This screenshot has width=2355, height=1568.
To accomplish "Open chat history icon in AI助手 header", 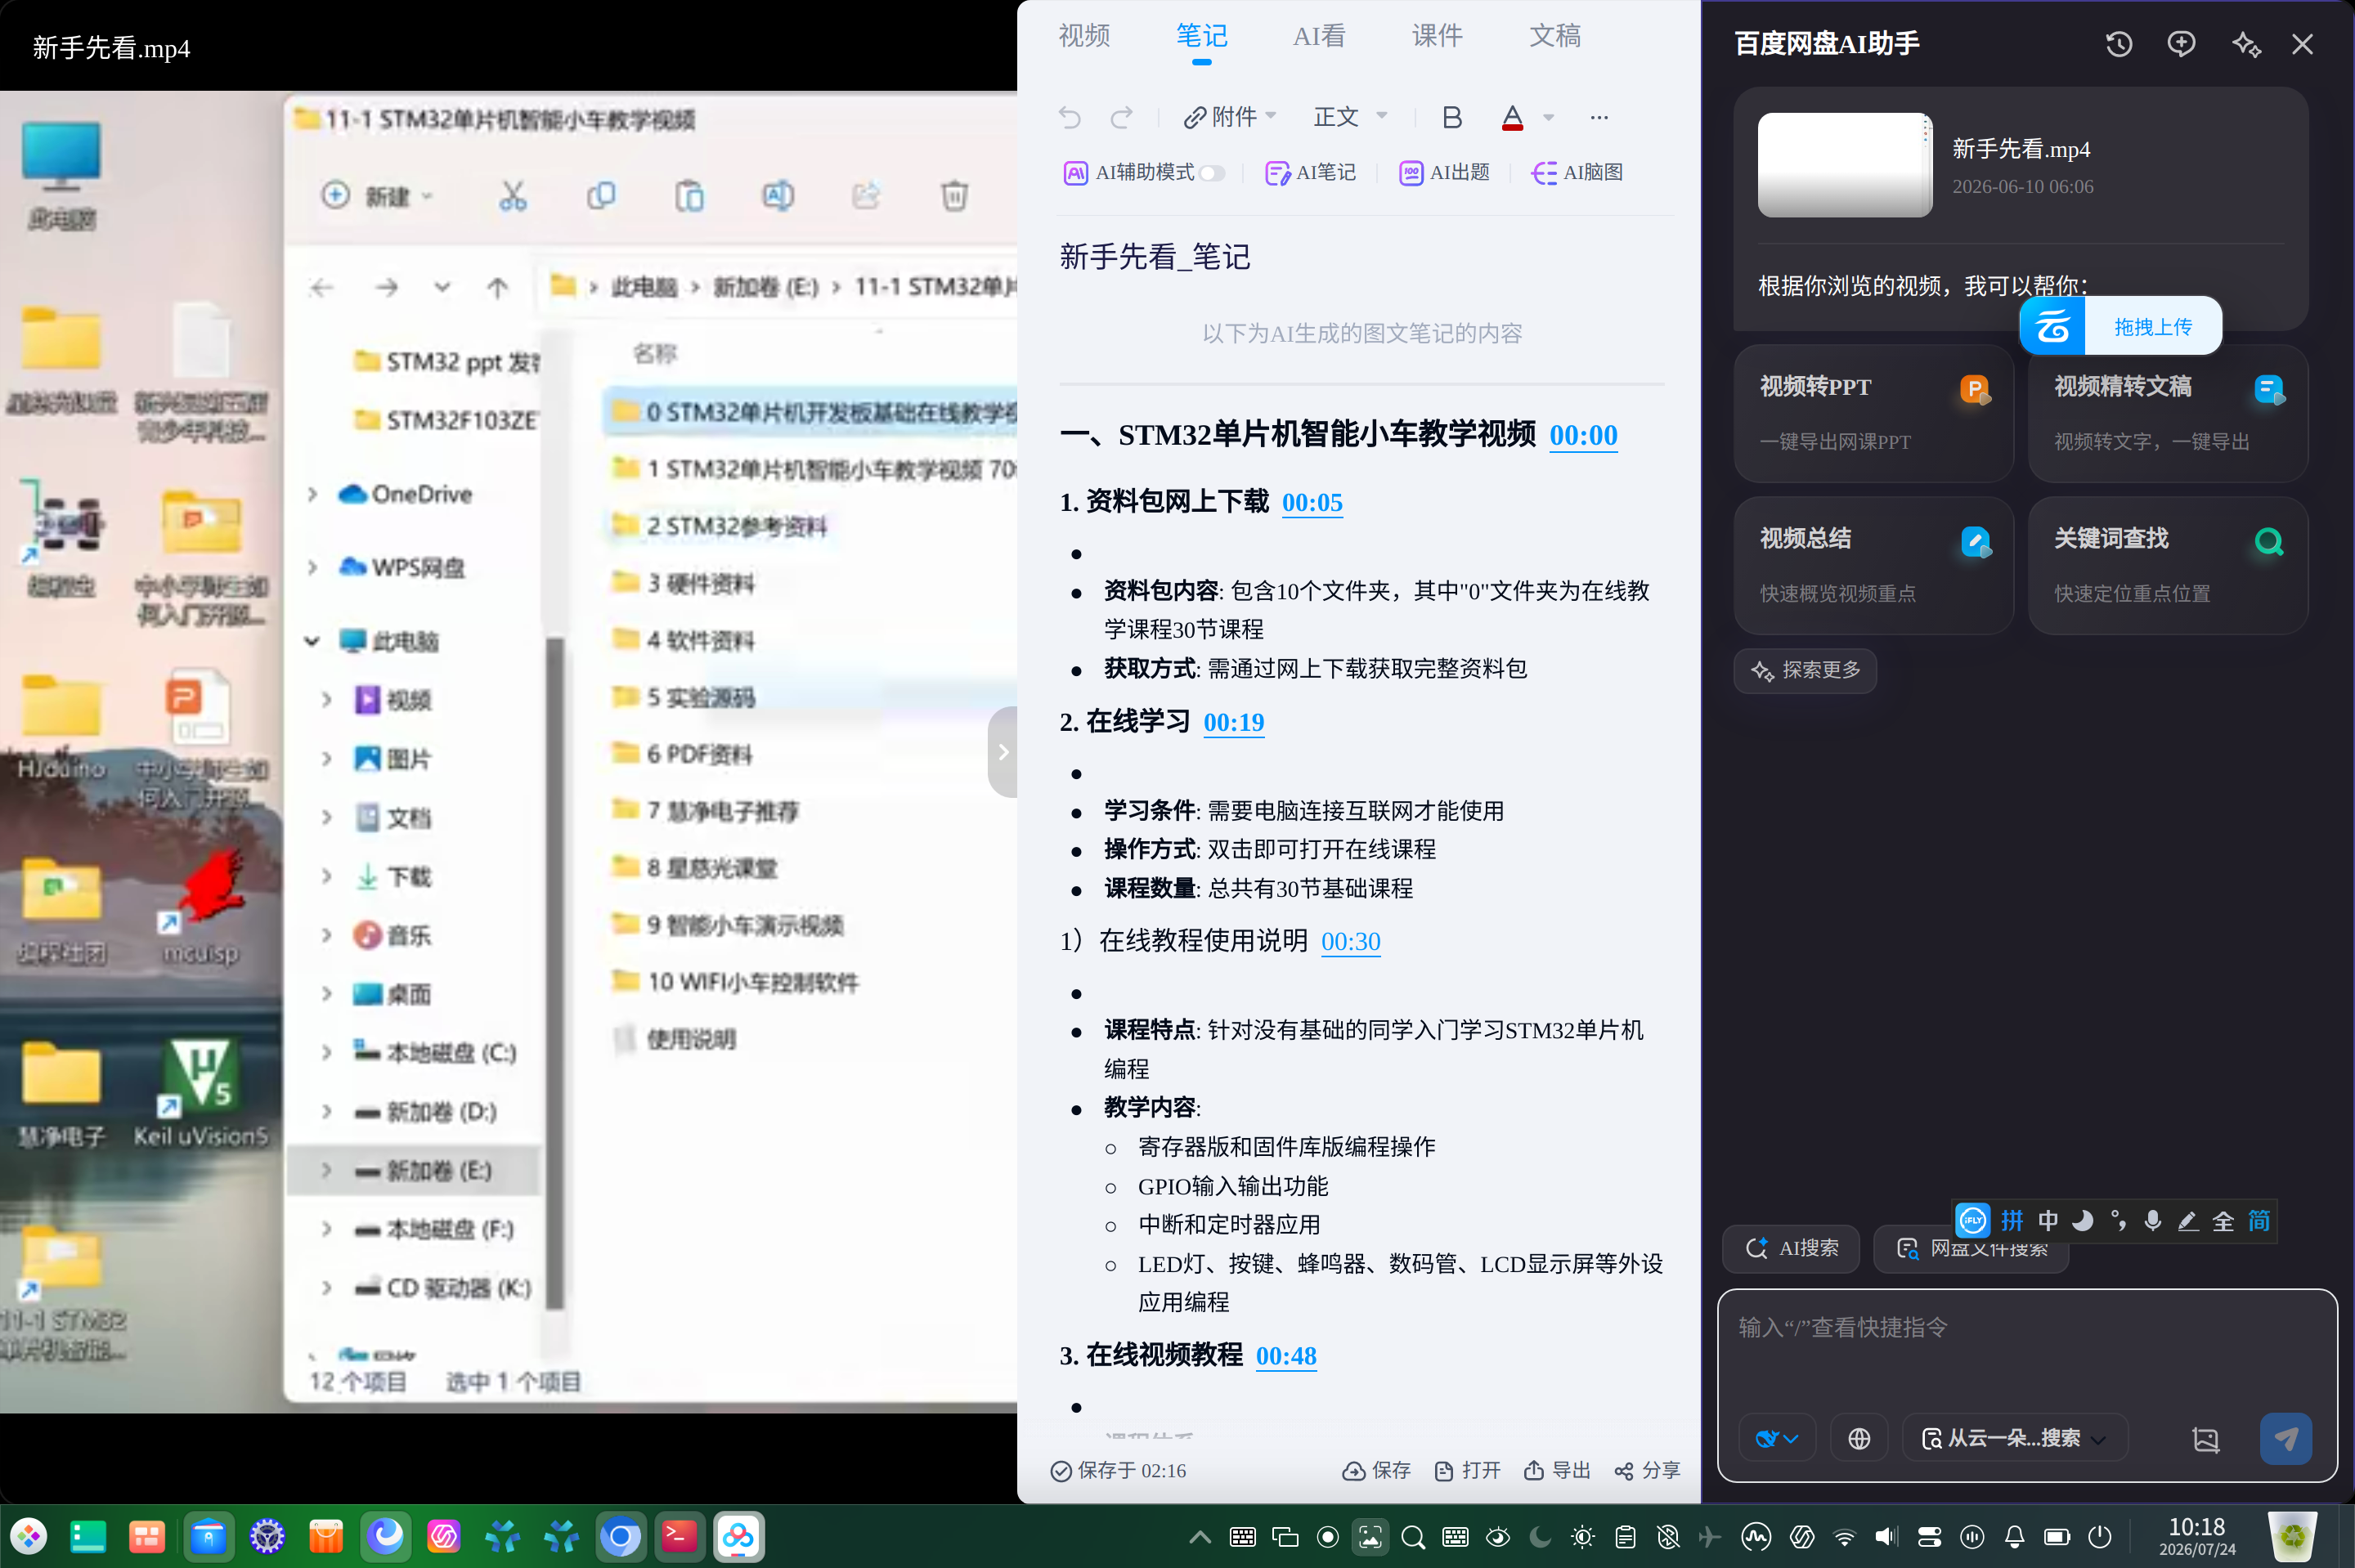I will pos(2119,44).
